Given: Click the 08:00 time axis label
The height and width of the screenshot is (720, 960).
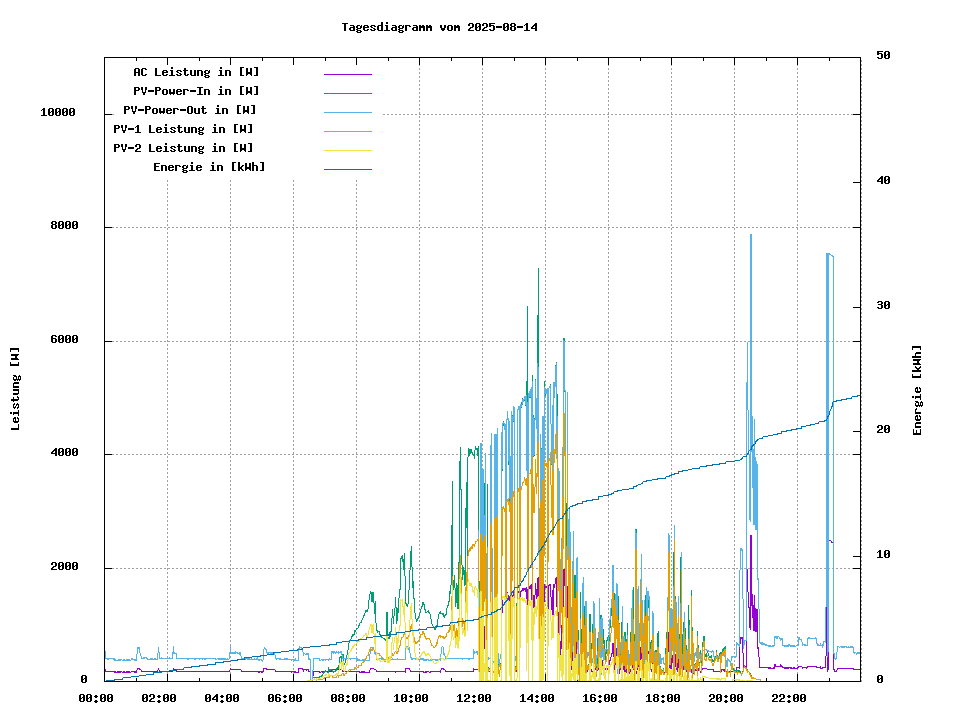Looking at the screenshot, I should [347, 698].
